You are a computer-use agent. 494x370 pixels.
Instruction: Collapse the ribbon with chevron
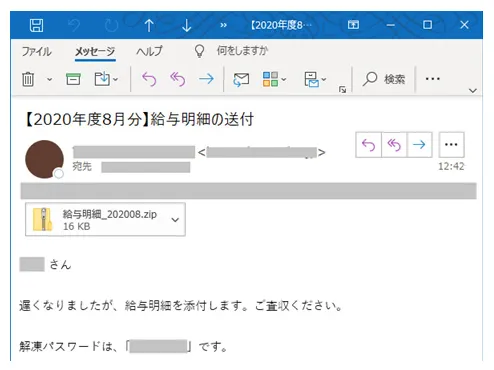tap(473, 90)
